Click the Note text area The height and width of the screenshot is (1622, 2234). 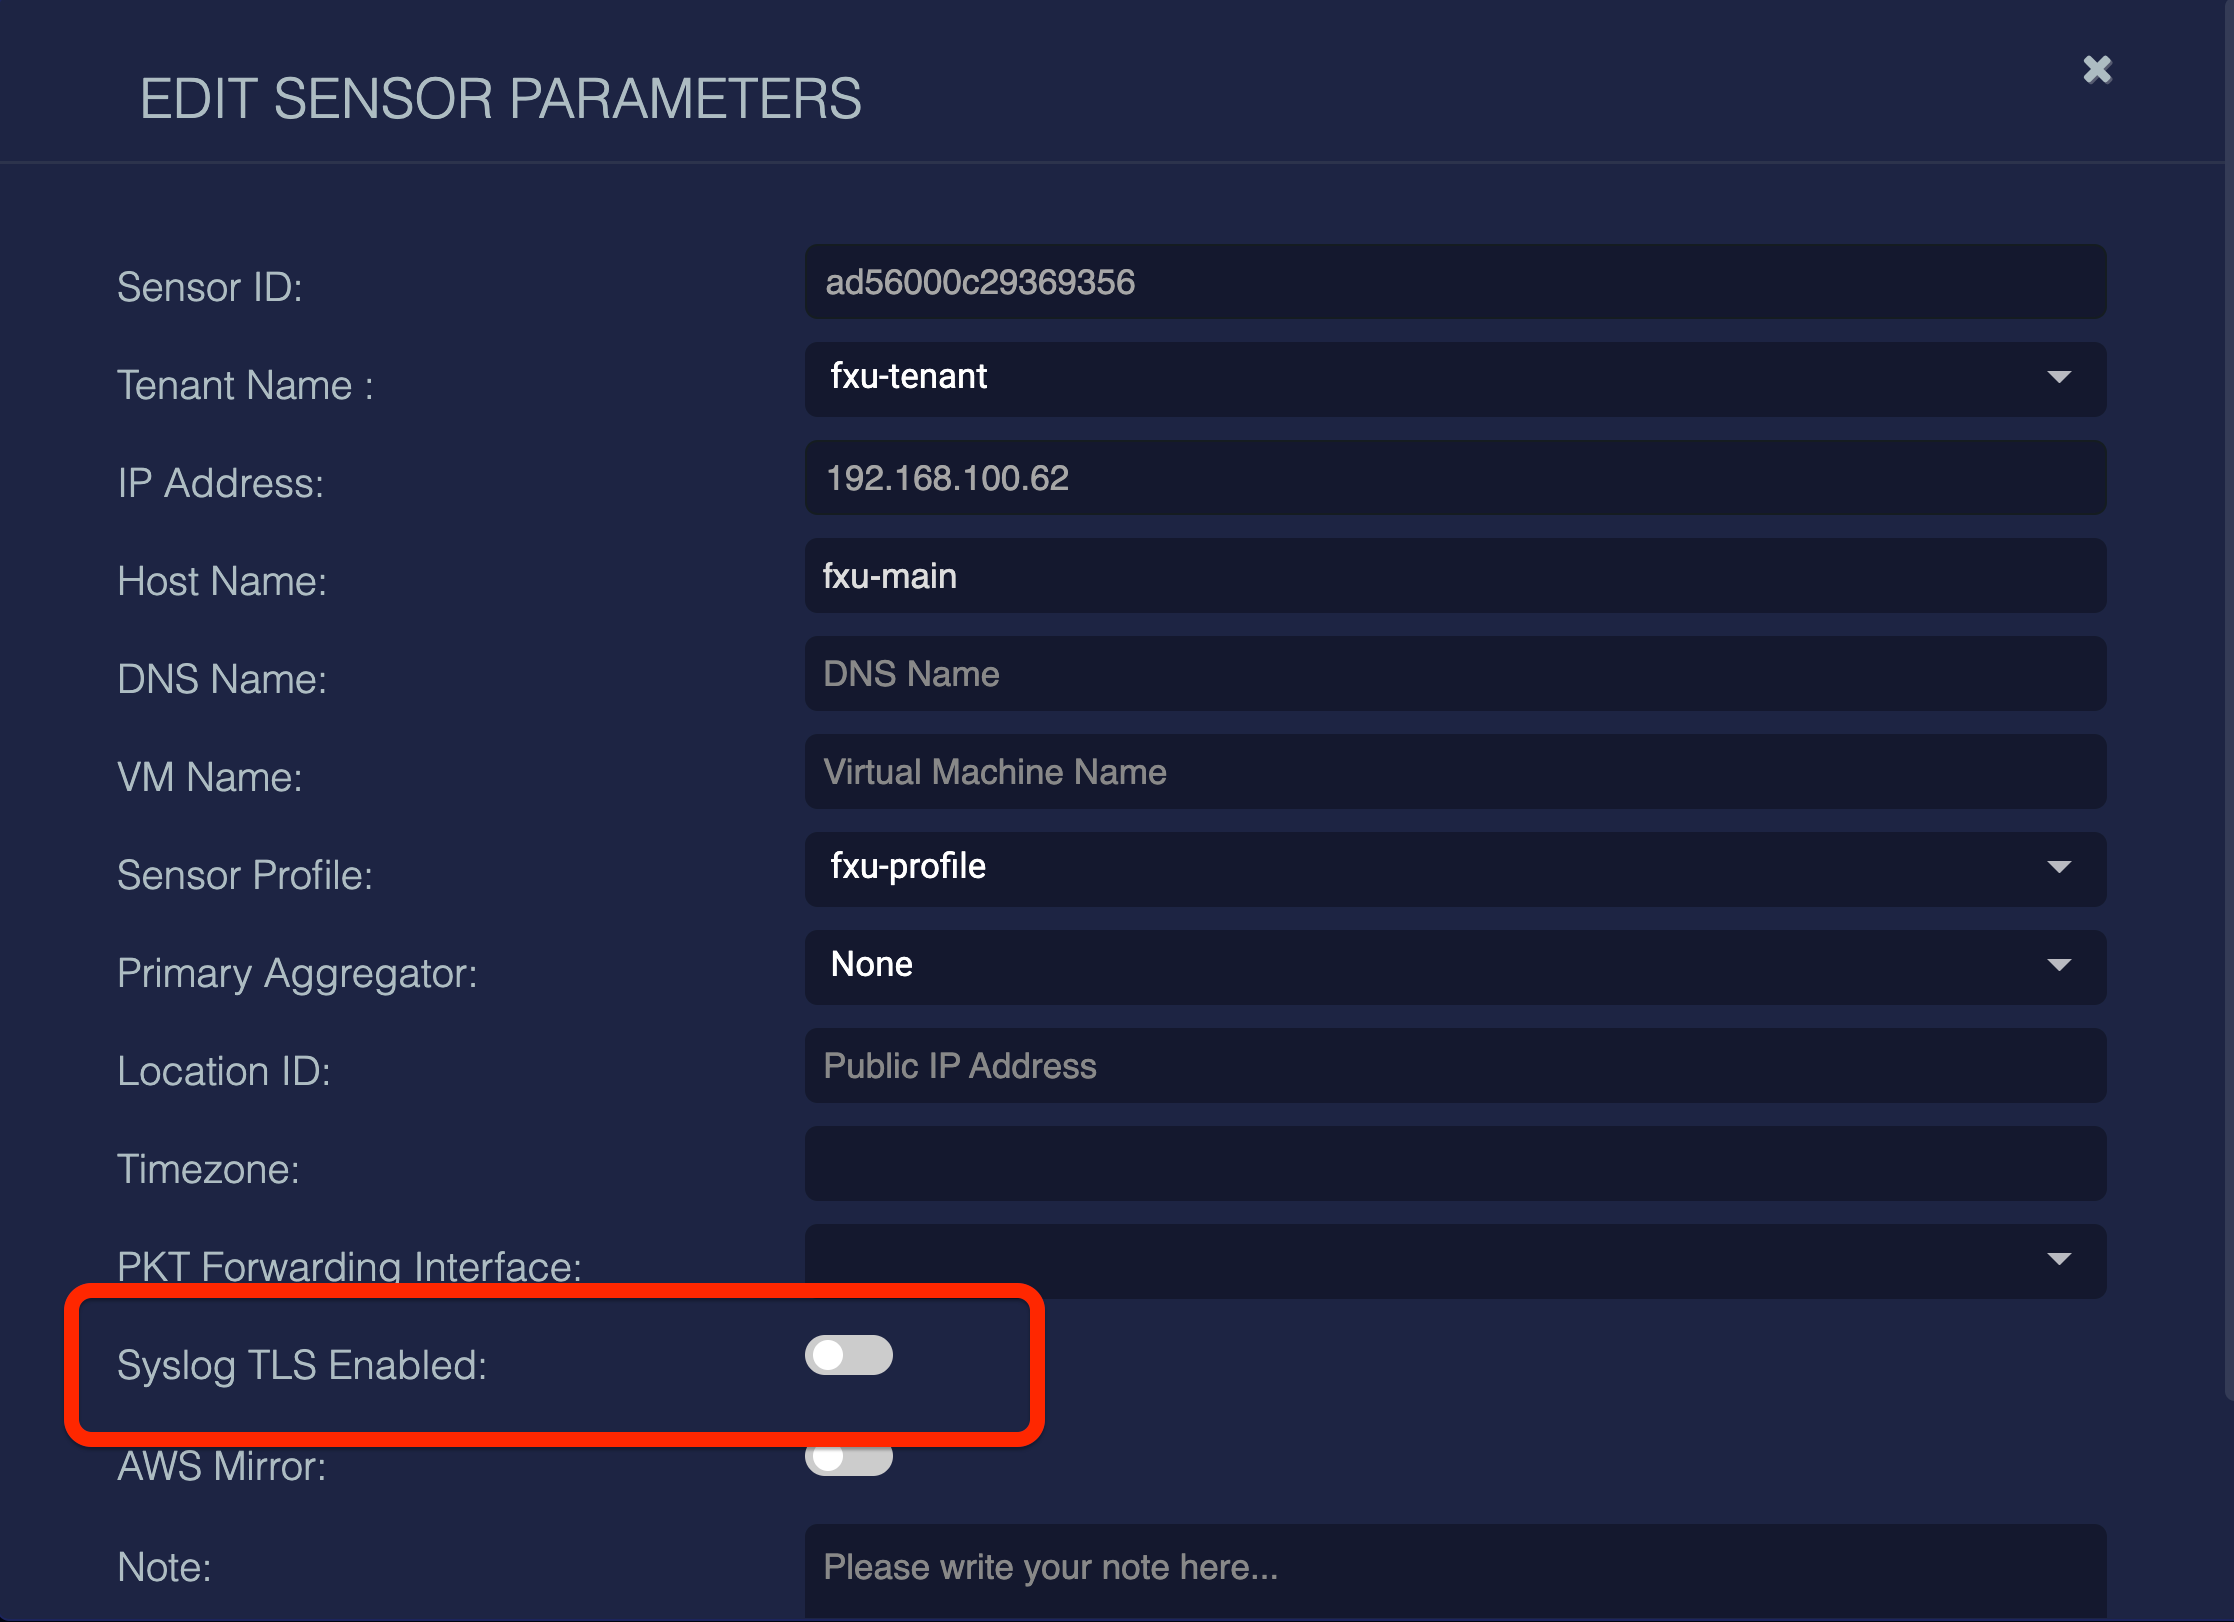point(1455,1568)
